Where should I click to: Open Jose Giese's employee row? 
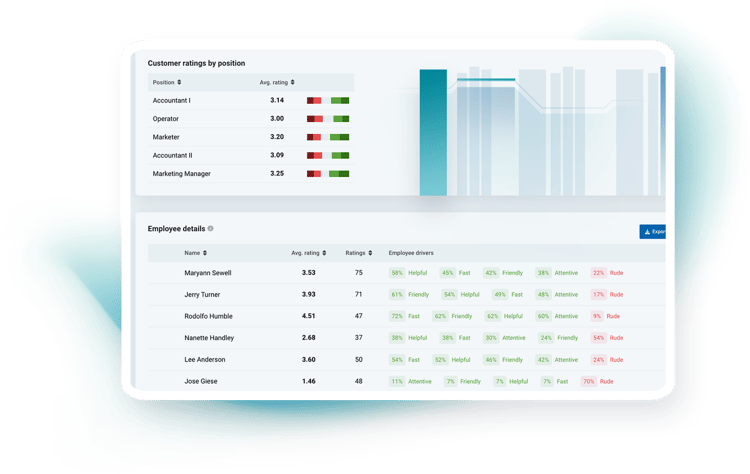[x=407, y=381]
